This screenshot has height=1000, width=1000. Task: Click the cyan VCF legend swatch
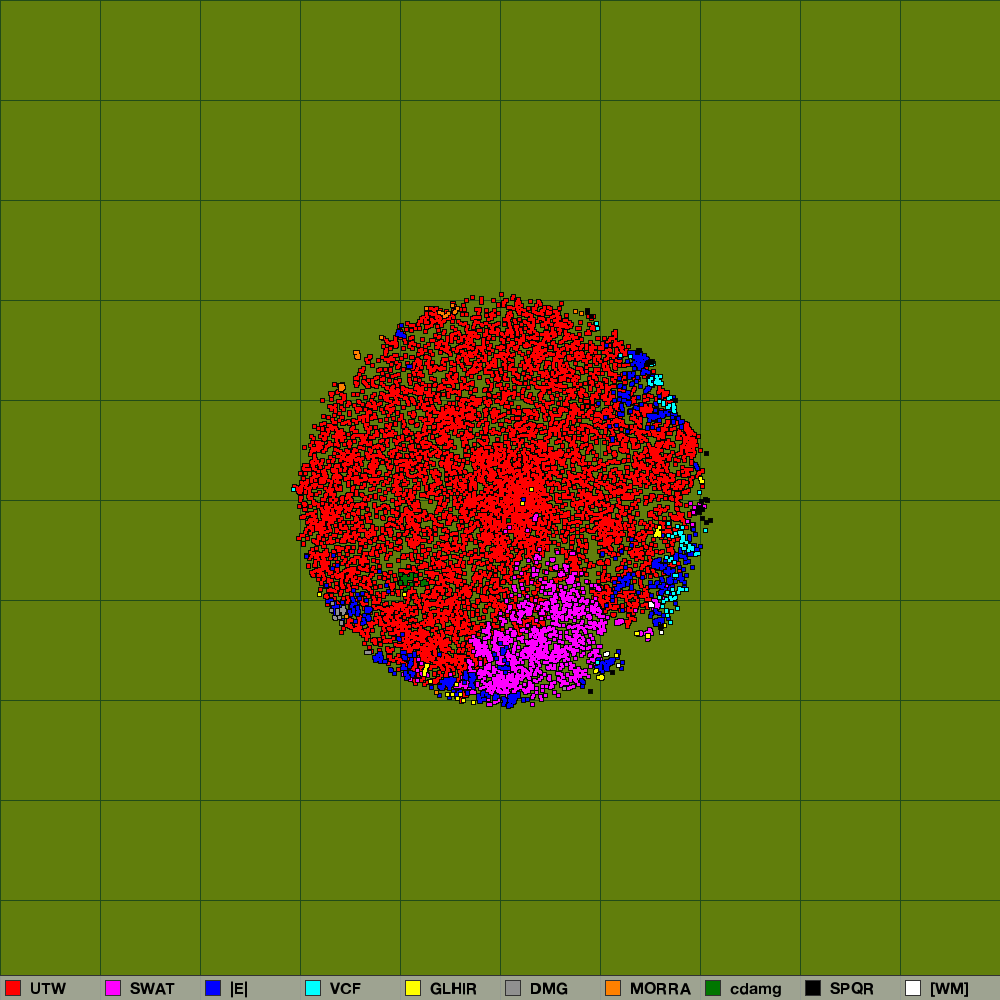313,988
